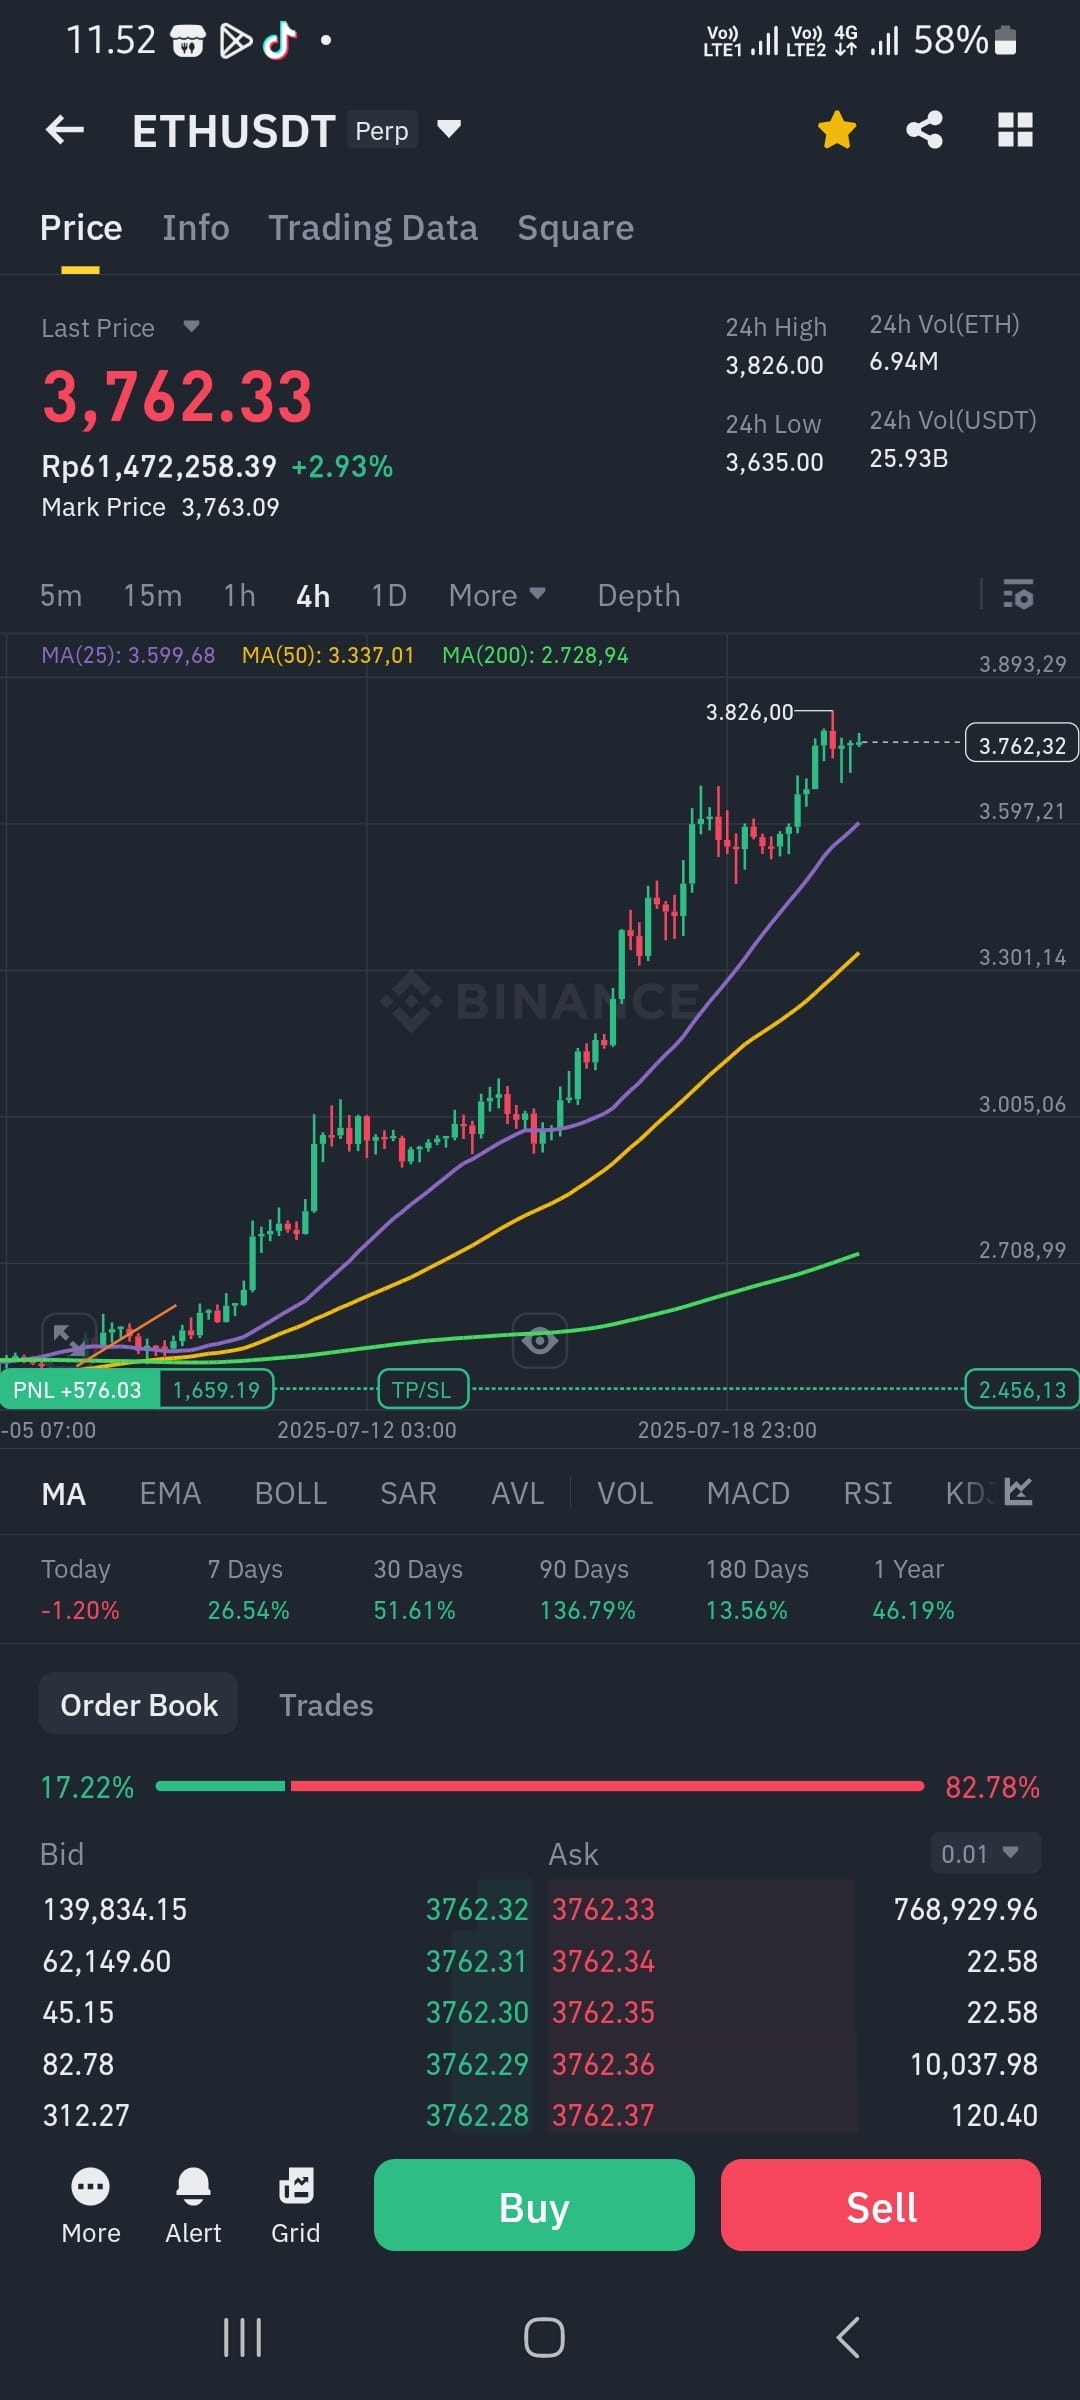Image resolution: width=1080 pixels, height=2400 pixels.
Task: Tap the battery icon in status bar
Action: pyautogui.click(x=1006, y=41)
